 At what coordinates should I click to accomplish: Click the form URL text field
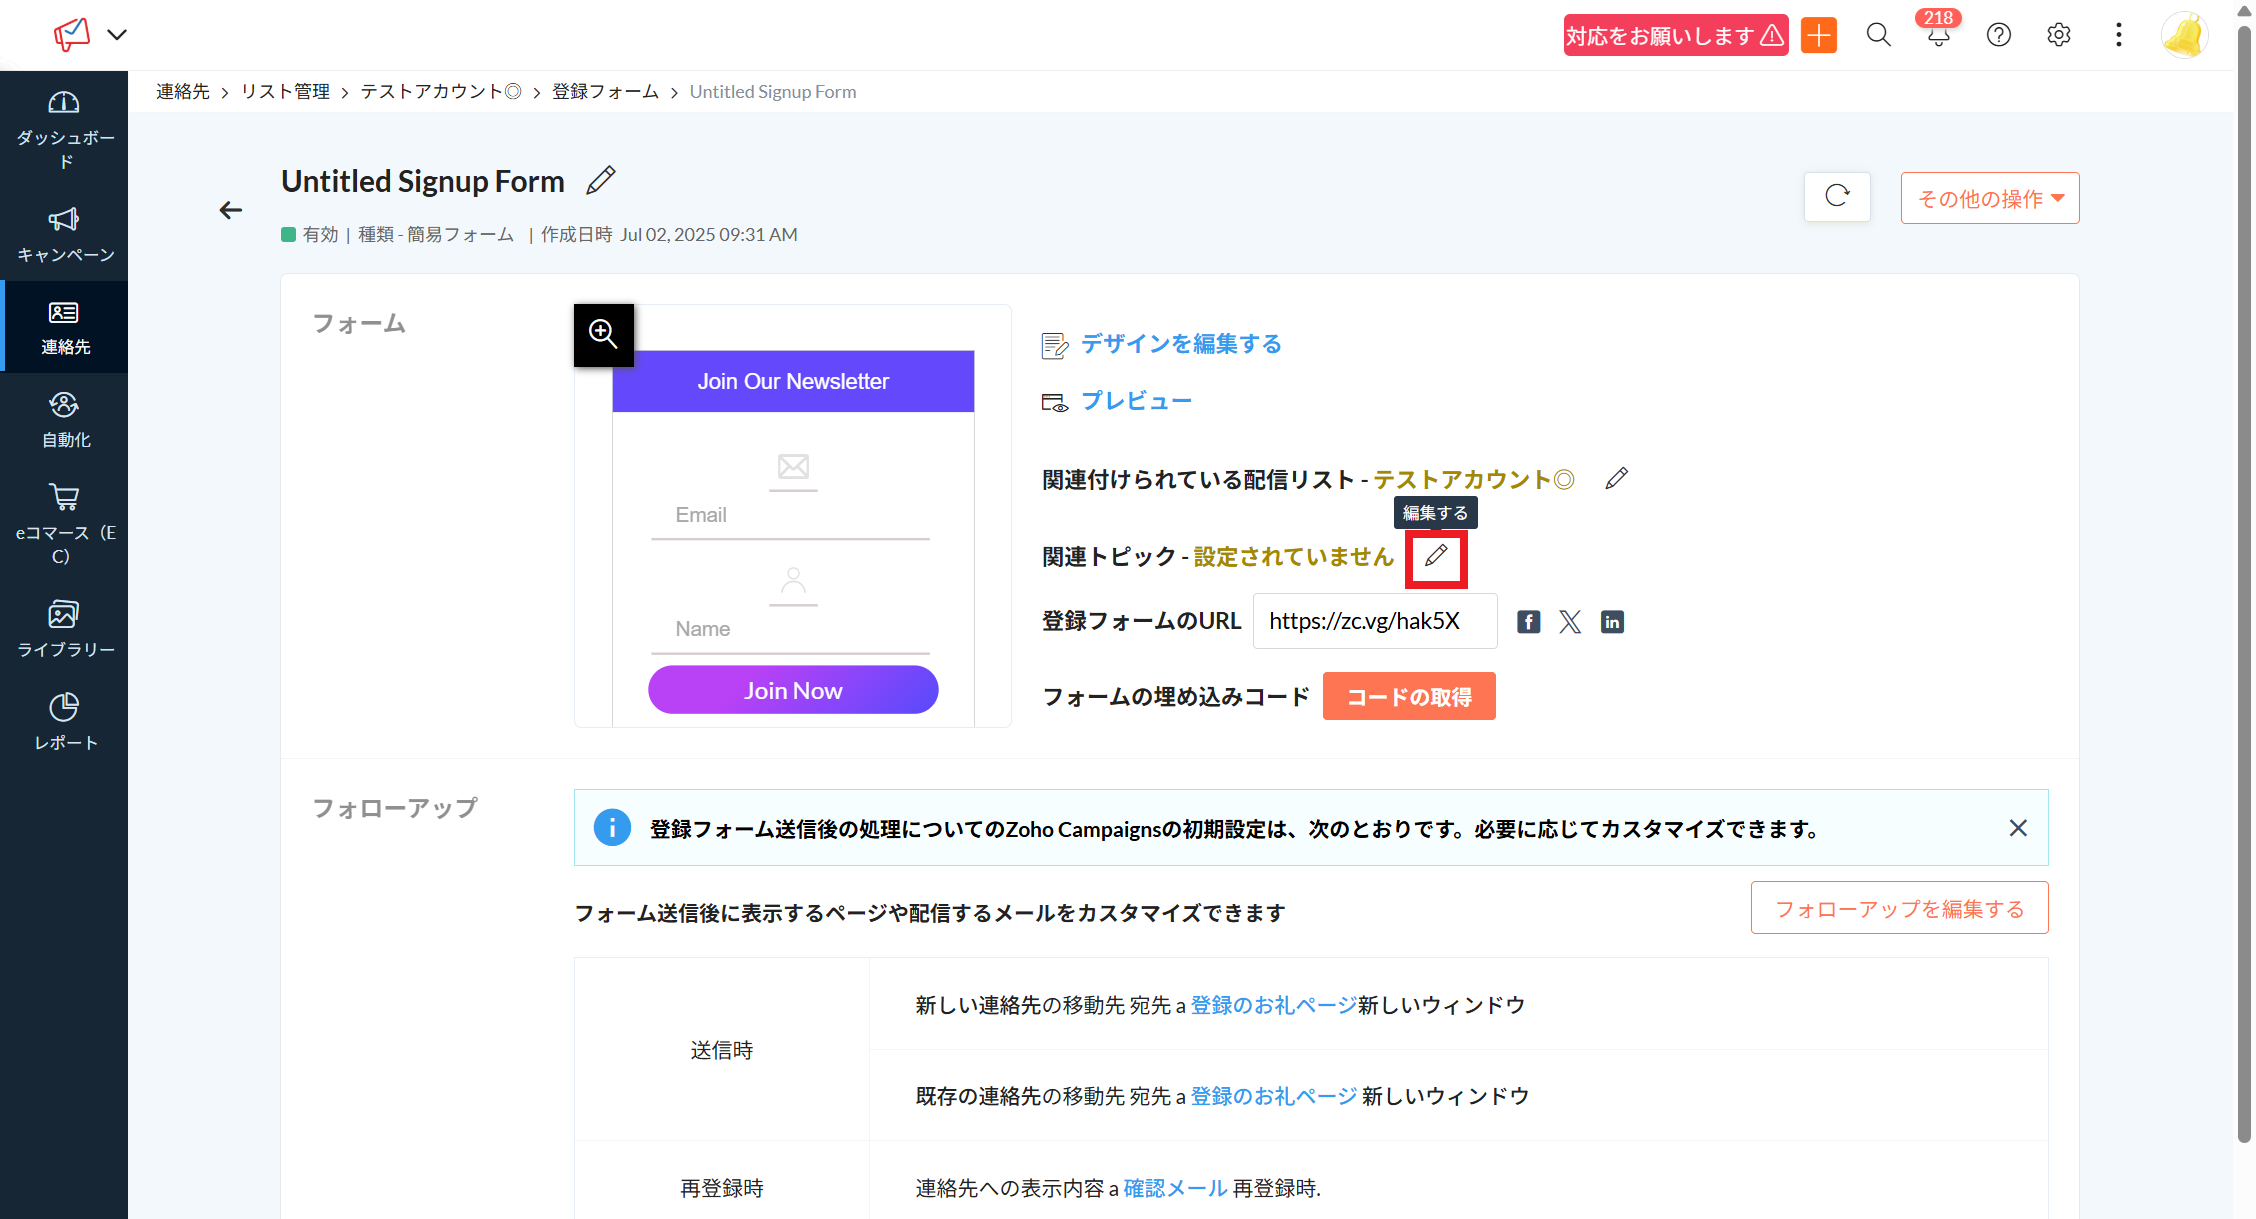(1374, 621)
